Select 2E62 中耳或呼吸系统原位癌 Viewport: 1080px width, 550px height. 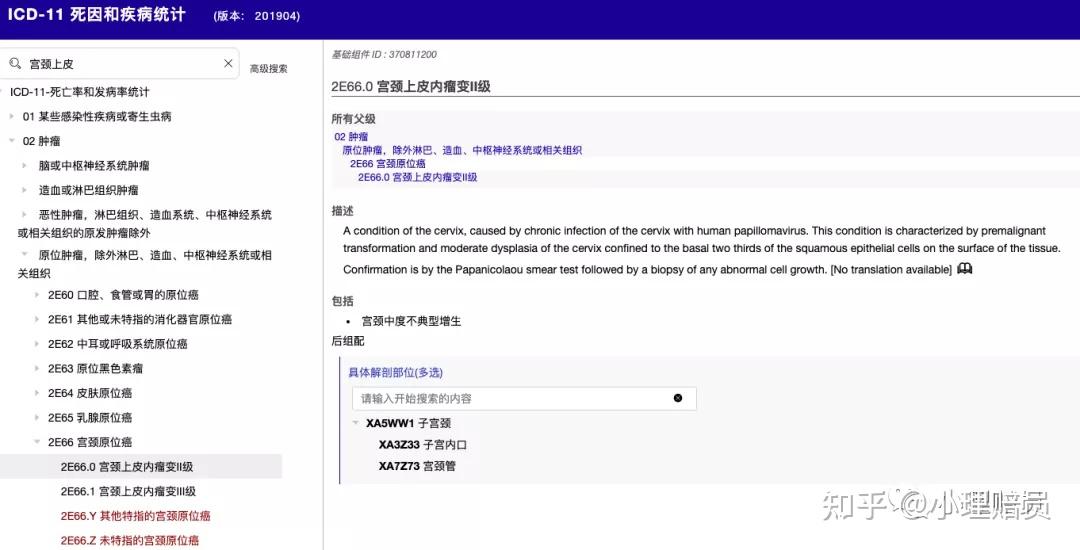(x=118, y=343)
